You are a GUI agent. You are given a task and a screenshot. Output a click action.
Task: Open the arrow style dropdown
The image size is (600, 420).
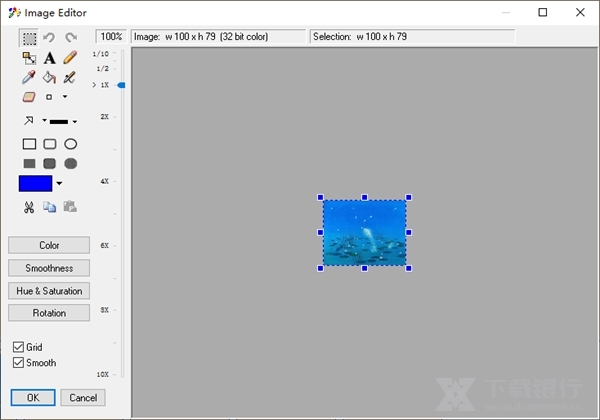[44, 120]
